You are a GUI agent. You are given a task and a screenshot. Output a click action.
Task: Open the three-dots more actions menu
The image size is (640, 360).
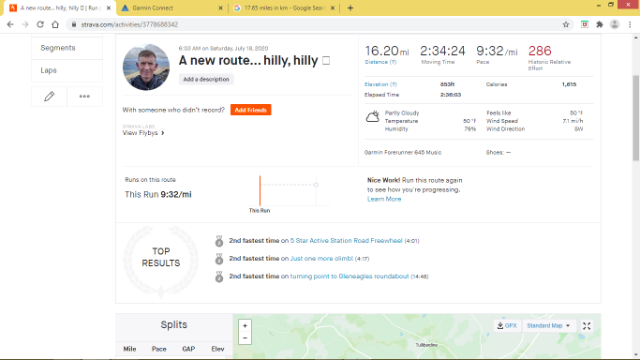coord(84,96)
